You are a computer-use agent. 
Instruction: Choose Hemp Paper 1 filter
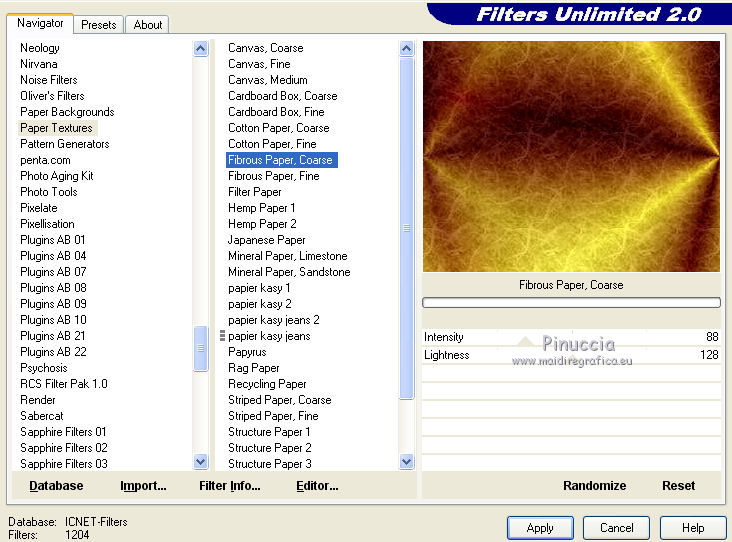261,208
